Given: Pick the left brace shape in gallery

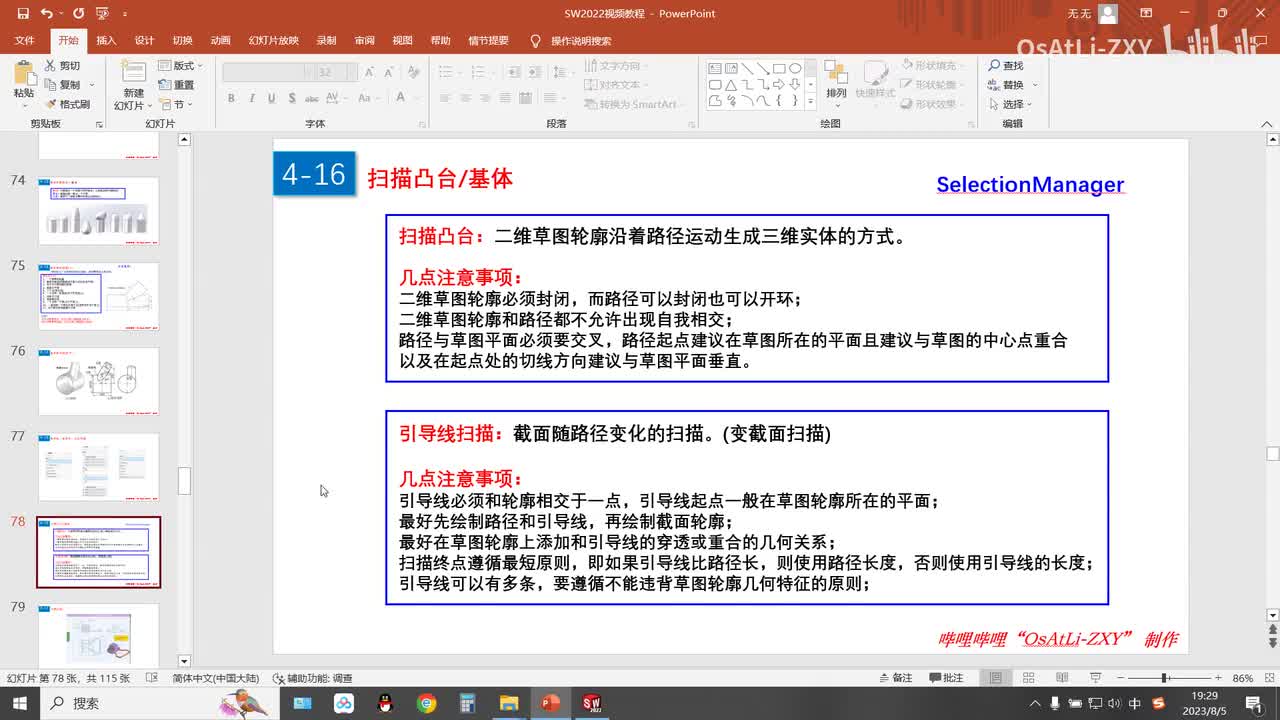Looking at the screenshot, I should 779,101.
